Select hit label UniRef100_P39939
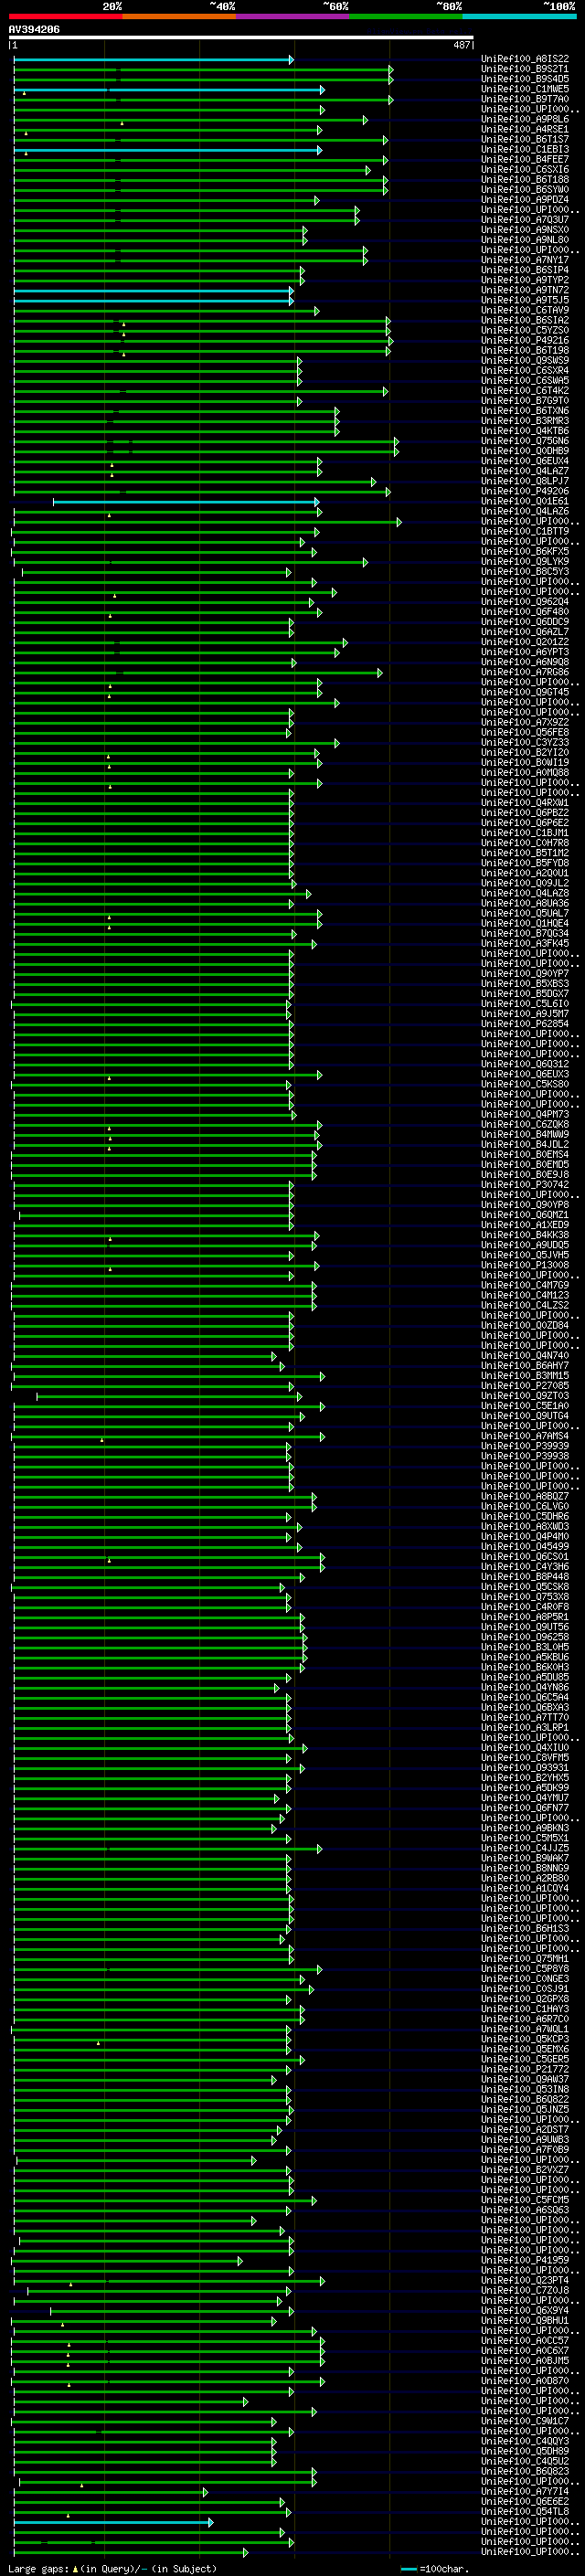This screenshot has height=2576, width=585. (x=525, y=1446)
